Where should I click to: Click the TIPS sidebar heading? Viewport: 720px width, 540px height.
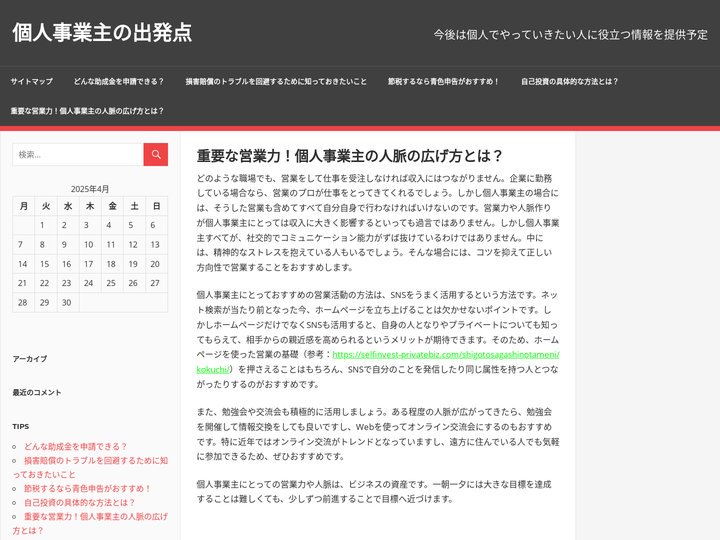coord(21,427)
